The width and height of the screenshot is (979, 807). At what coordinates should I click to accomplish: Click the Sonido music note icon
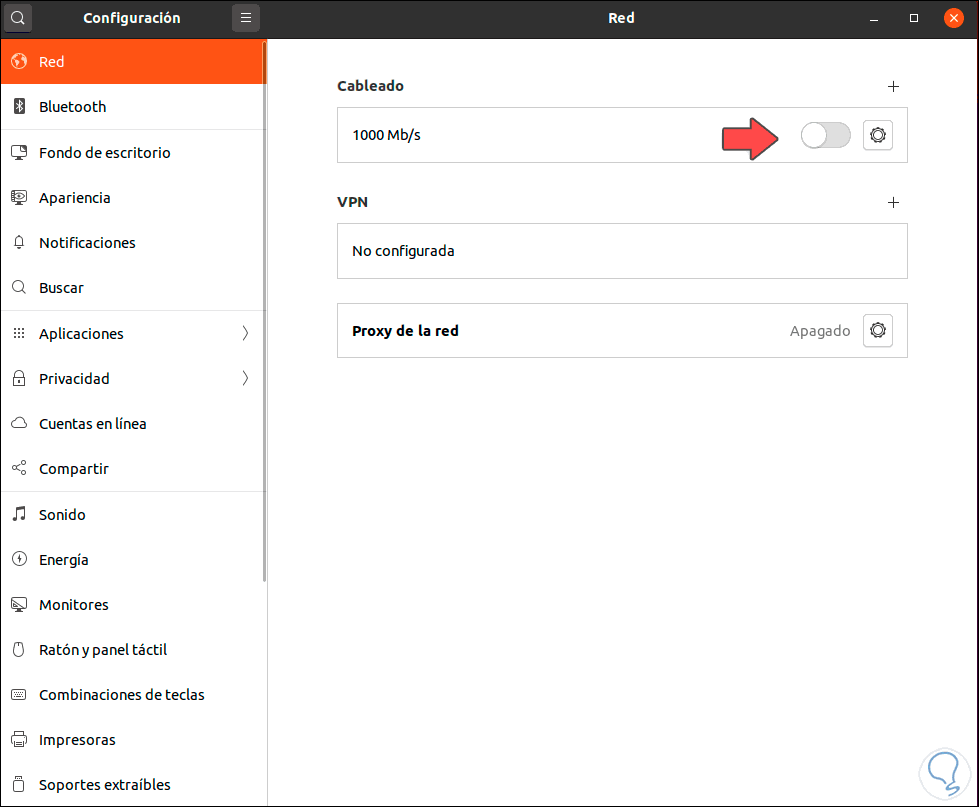click(18, 515)
